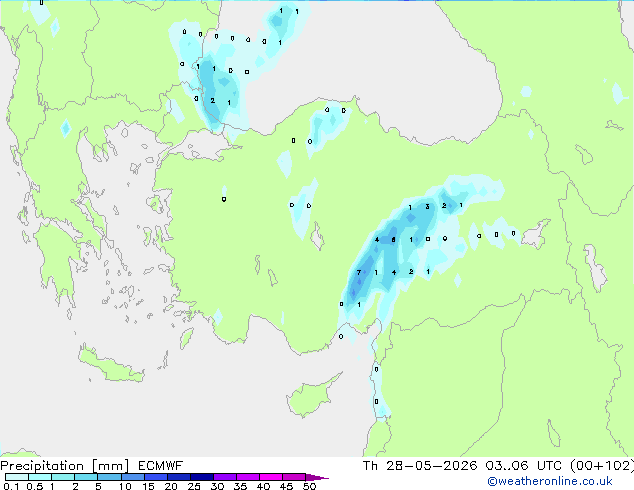Image resolution: width=634 pixels, height=490 pixels.
Task: Pick the 30 to 35 mm purple swatch
Action: coord(225,477)
